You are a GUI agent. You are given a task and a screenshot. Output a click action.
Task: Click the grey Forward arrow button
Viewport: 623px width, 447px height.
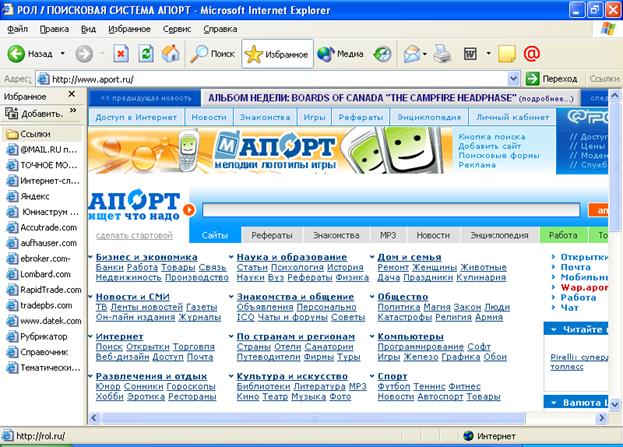coord(84,54)
